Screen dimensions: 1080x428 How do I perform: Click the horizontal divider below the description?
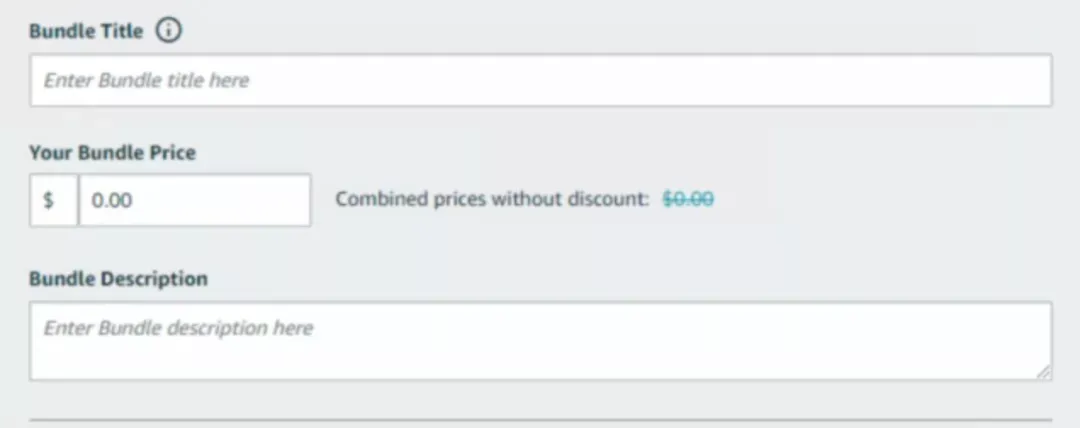point(541,419)
